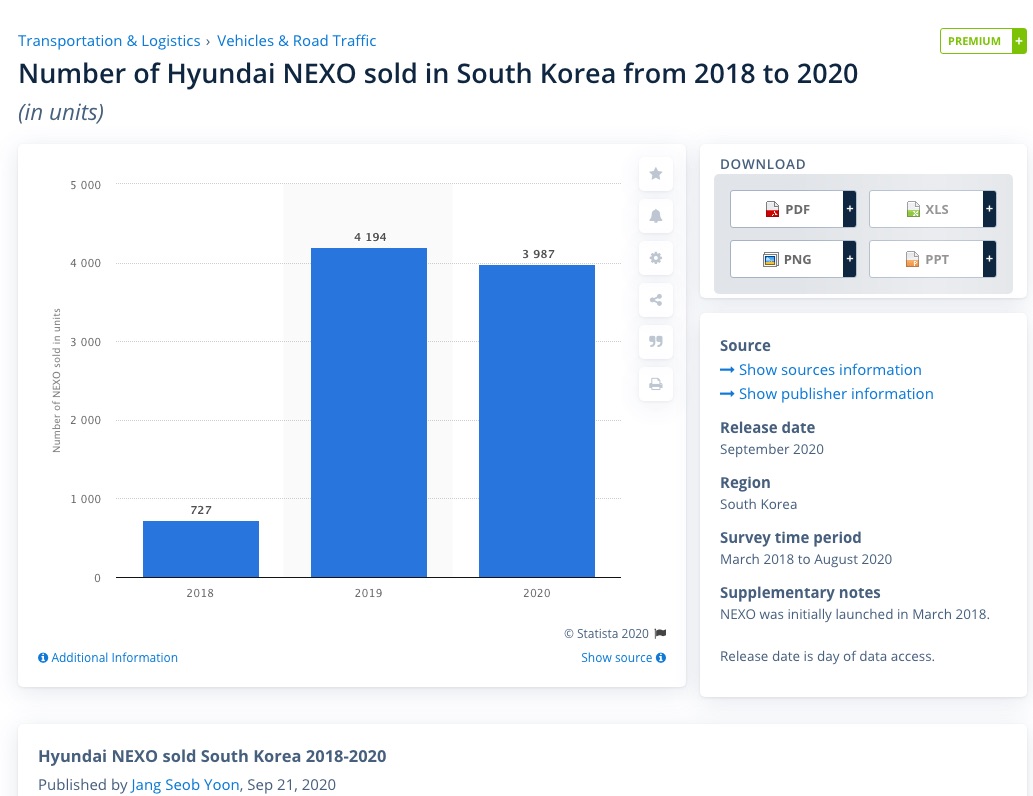Click heading Hyundai NEXO sold South Korea 2018-2020
Image resolution: width=1033 pixels, height=796 pixels.
coord(212,756)
